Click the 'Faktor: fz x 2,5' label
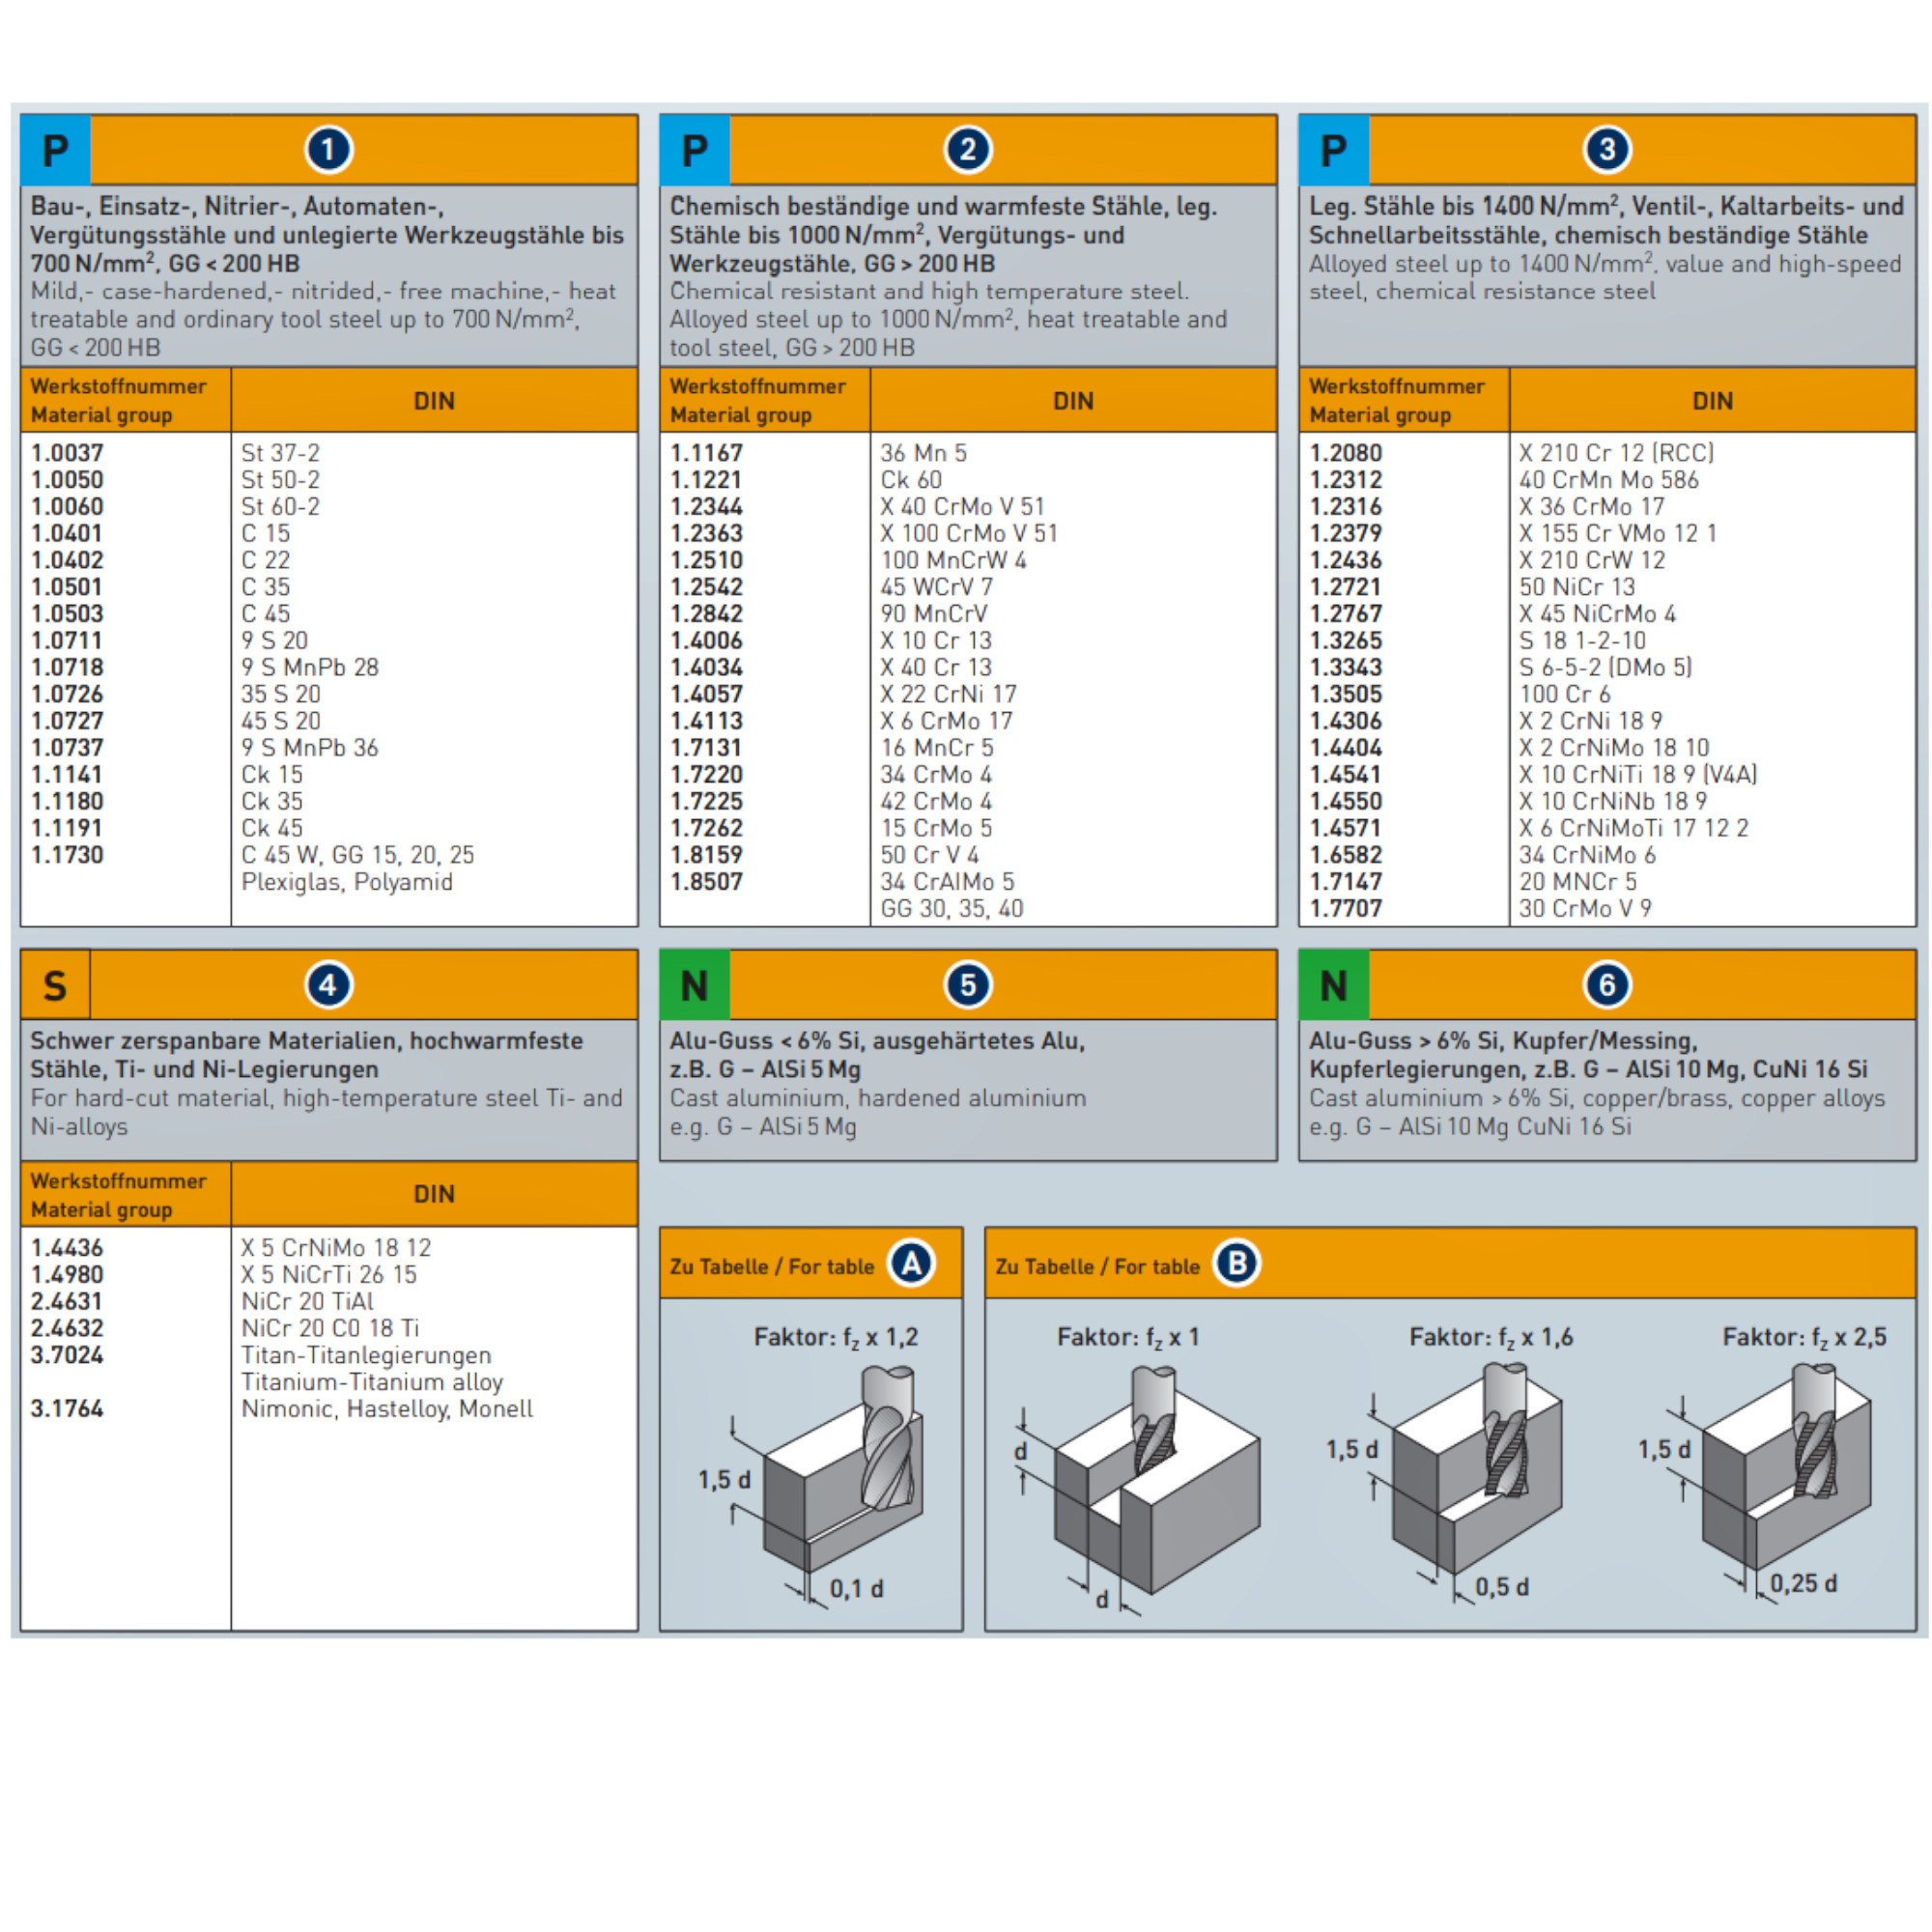 (x=1804, y=1338)
